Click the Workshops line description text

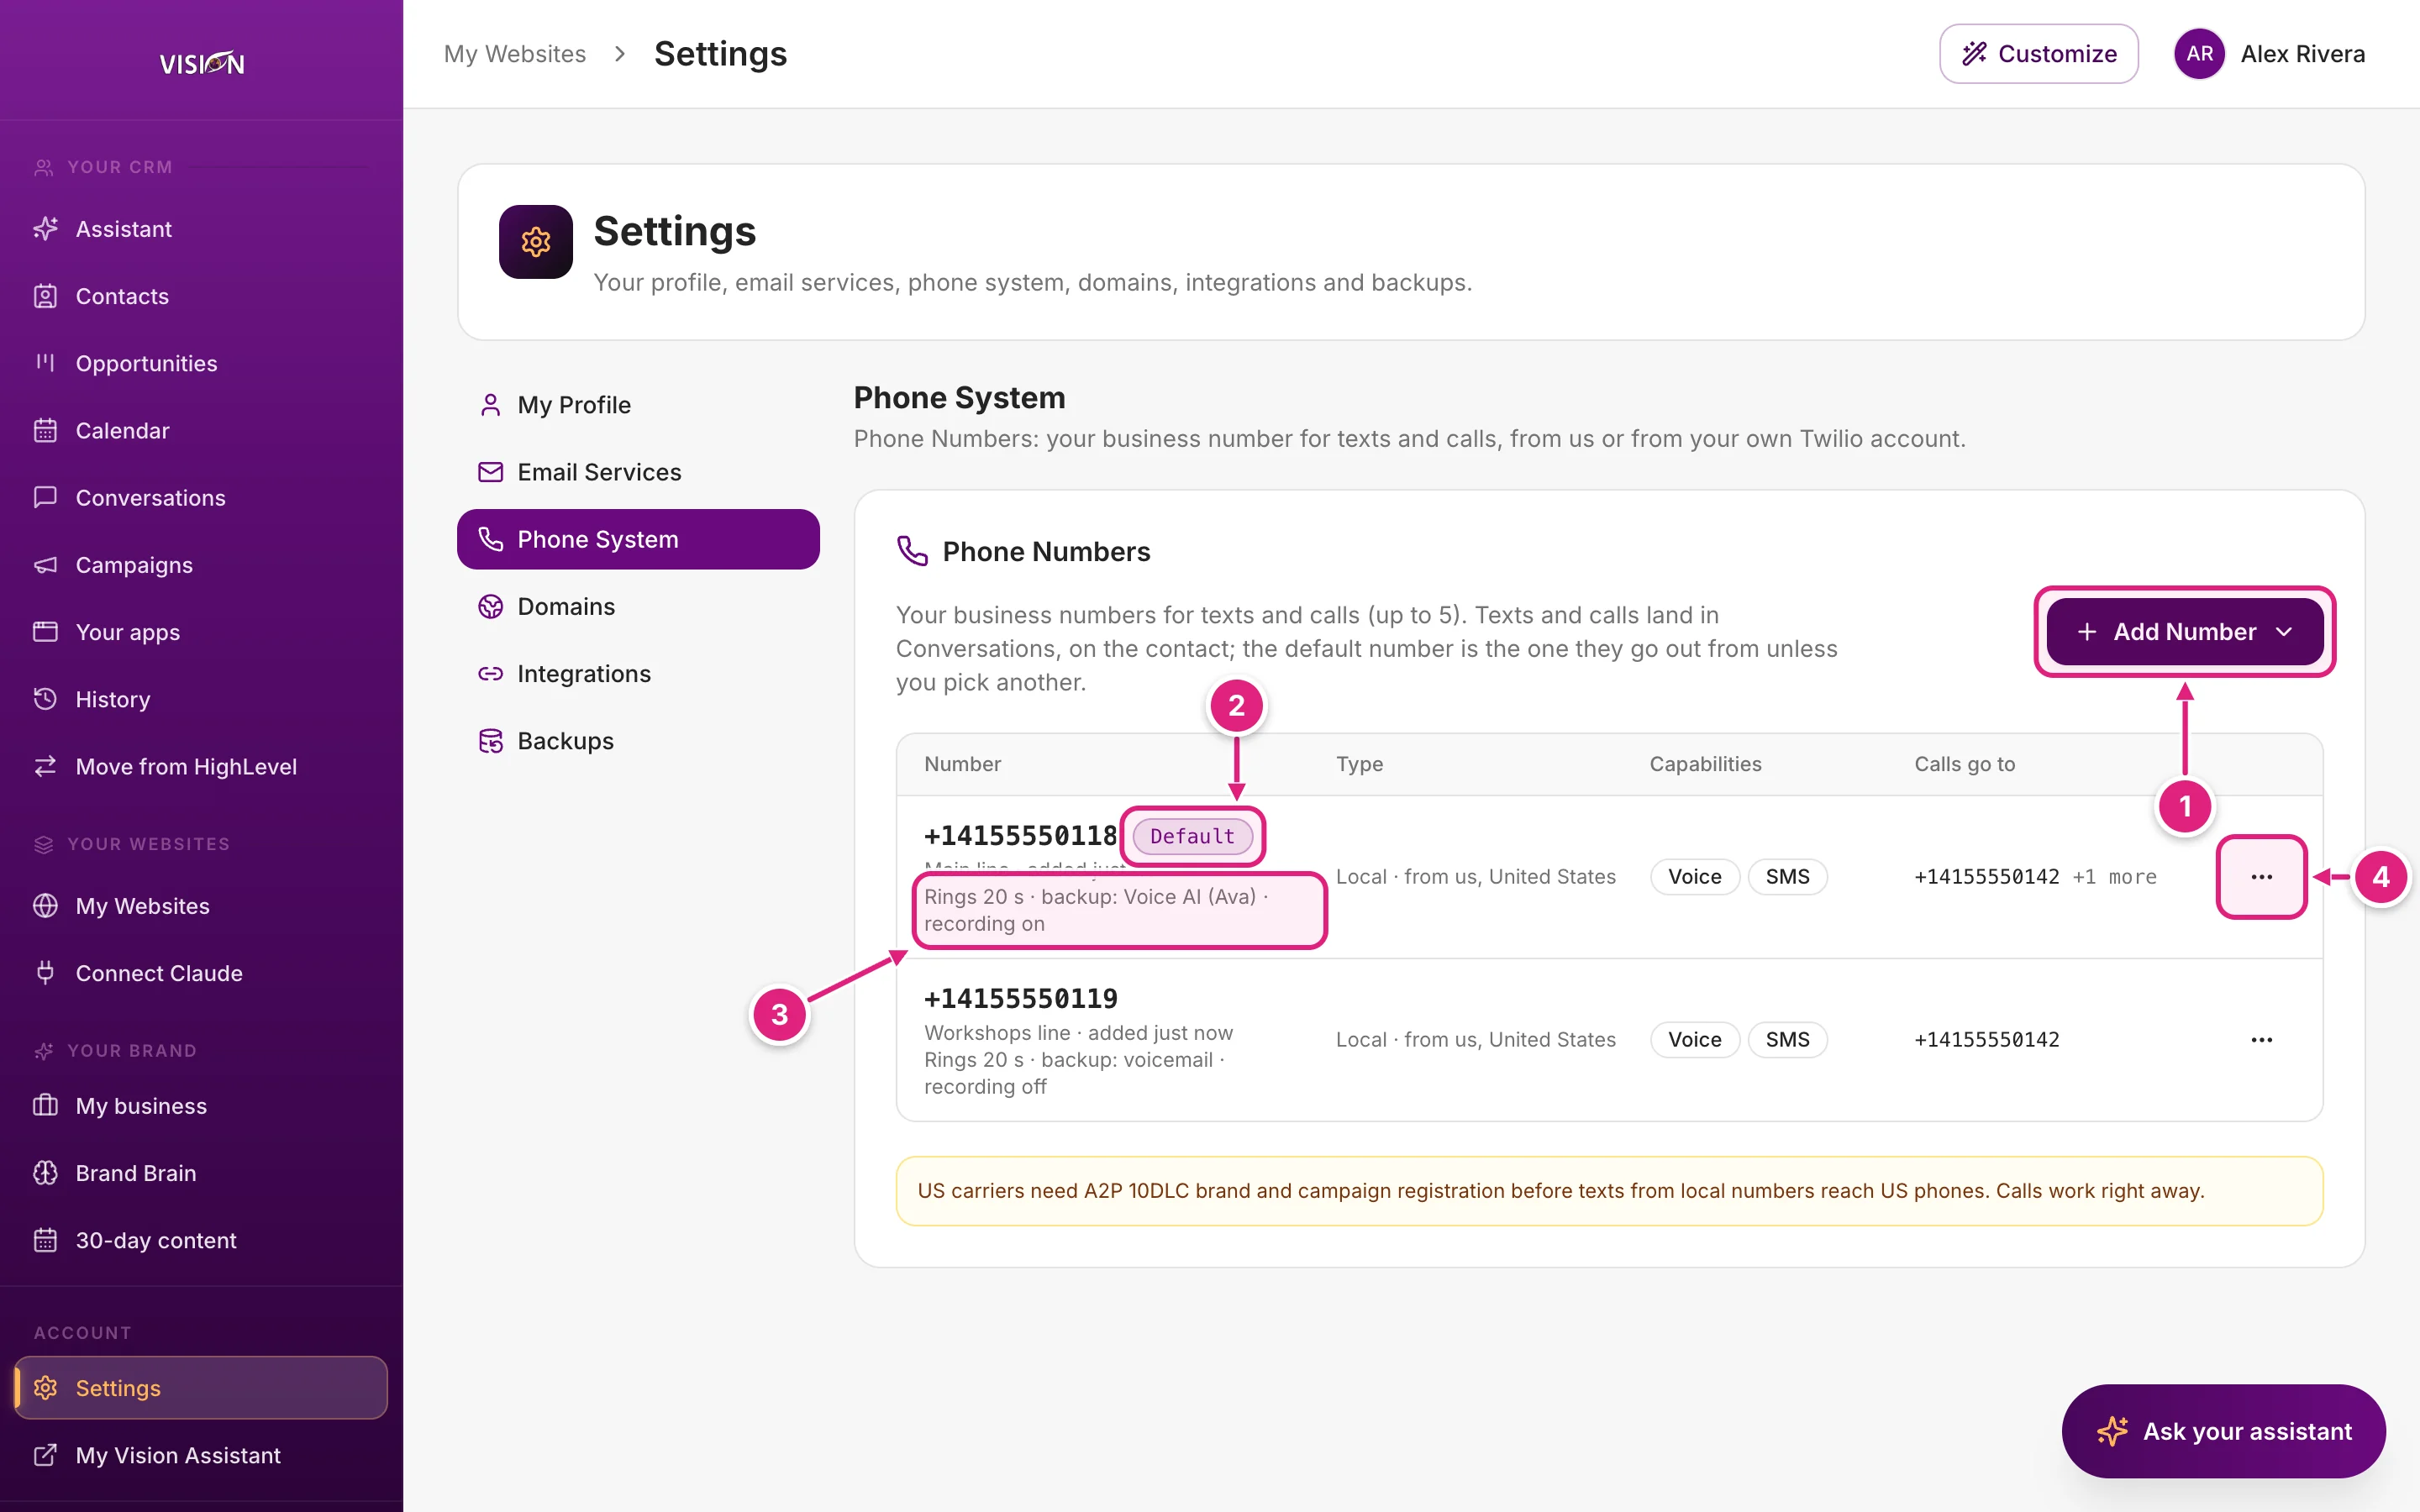[1078, 1033]
